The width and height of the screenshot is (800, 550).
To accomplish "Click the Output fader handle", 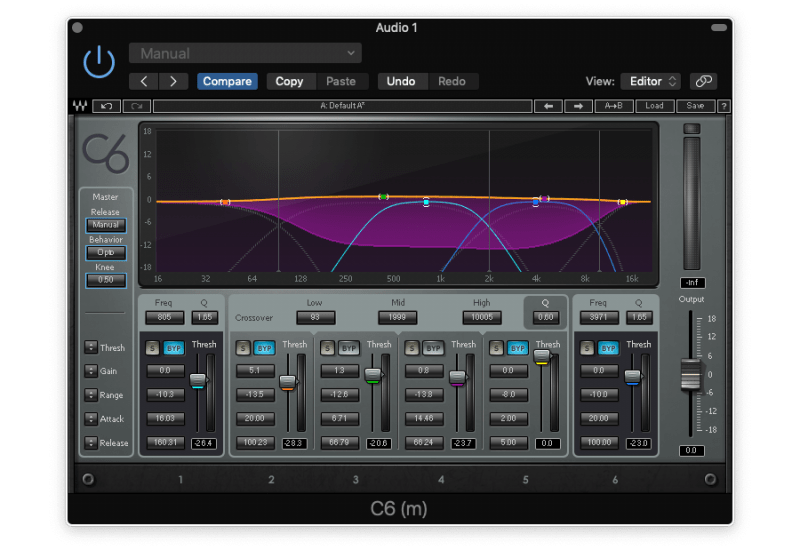I will (691, 374).
